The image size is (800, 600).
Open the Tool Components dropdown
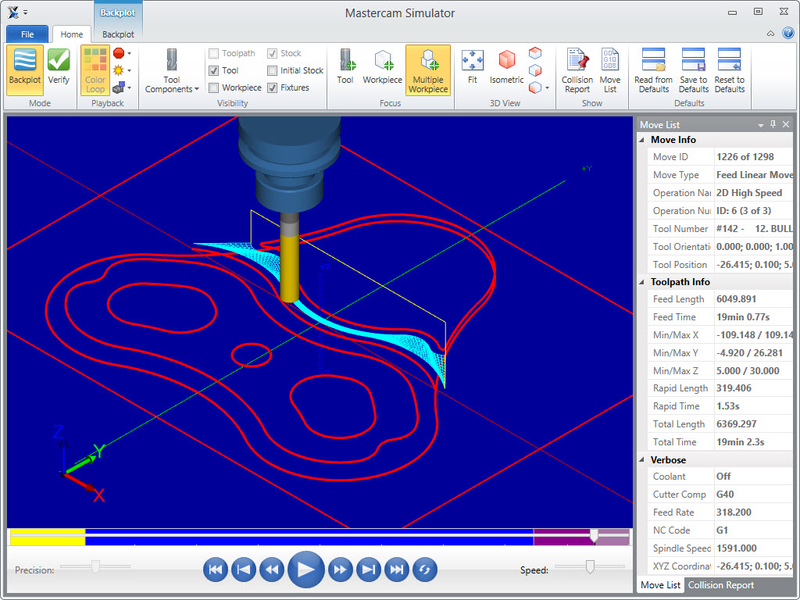172,70
